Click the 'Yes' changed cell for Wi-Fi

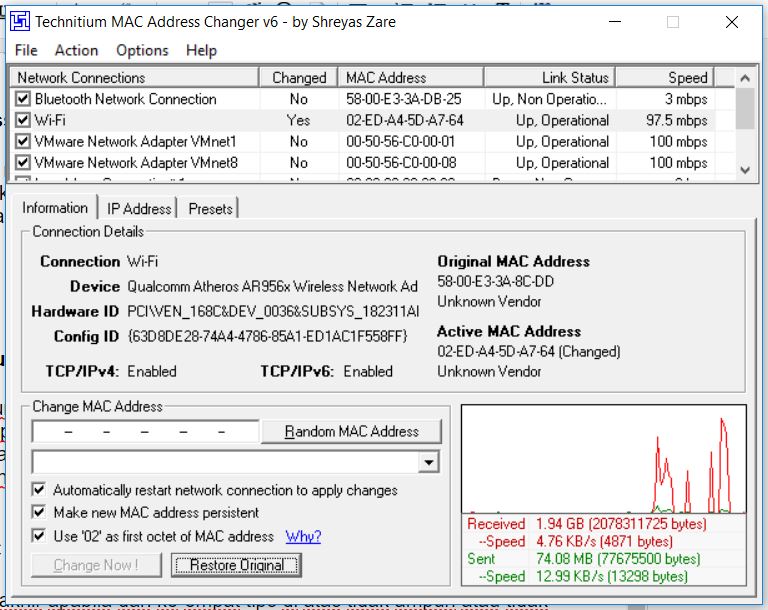click(x=298, y=121)
